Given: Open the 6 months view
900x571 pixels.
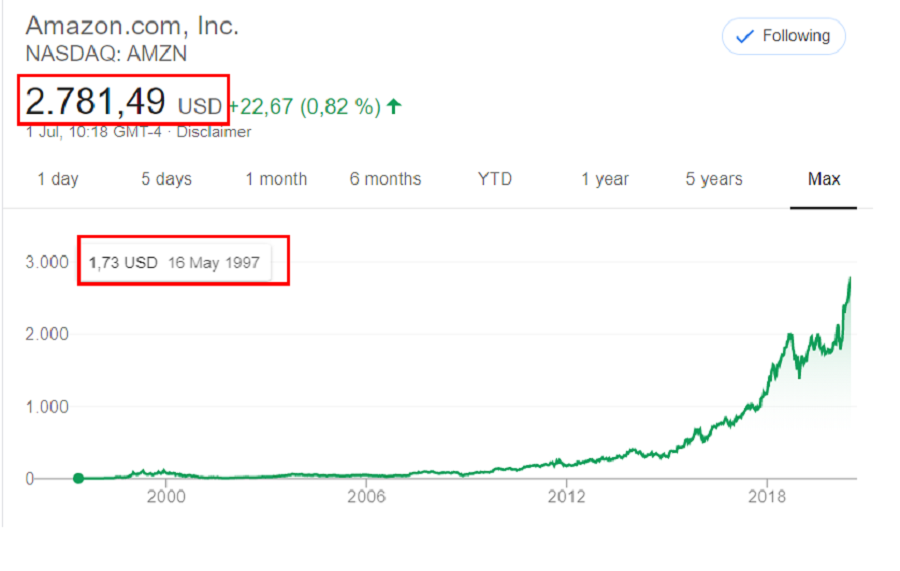Looking at the screenshot, I should 385,179.
